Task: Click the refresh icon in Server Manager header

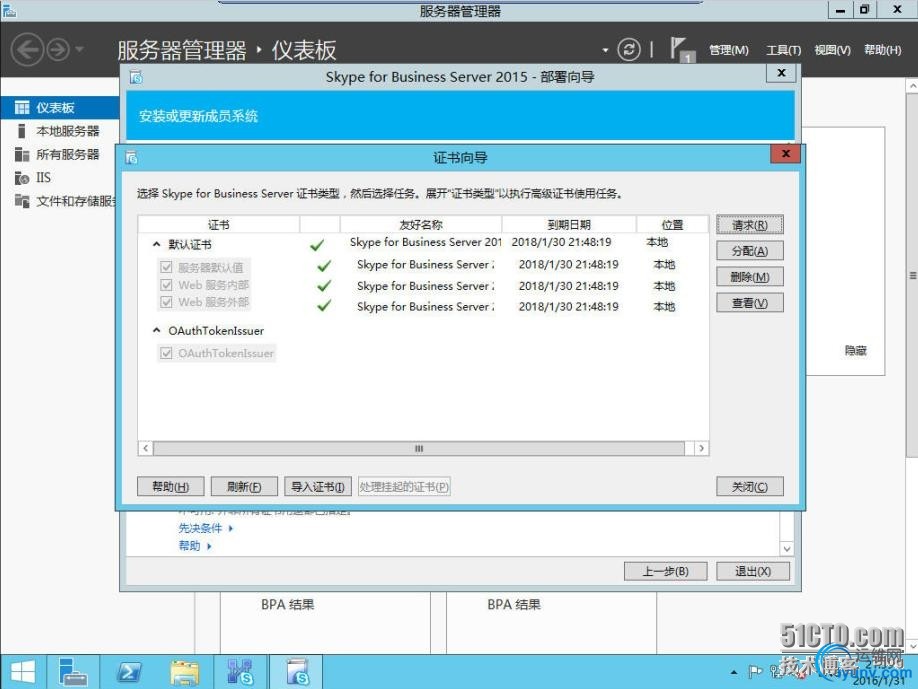Action: [x=629, y=49]
